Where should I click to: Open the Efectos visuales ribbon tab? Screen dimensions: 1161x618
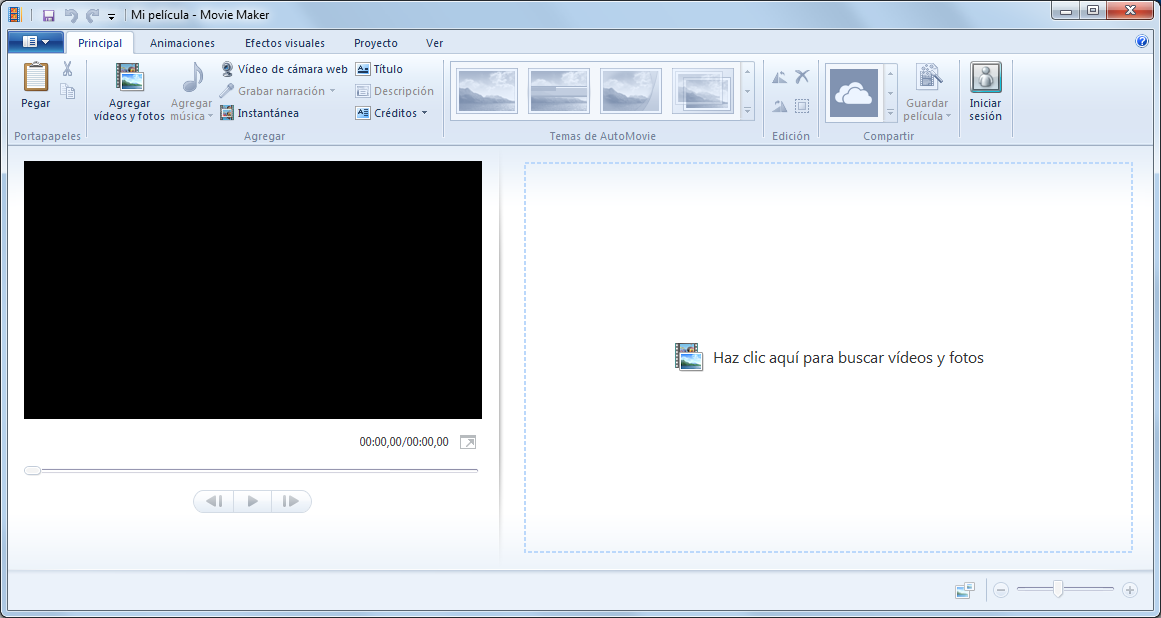coord(286,43)
